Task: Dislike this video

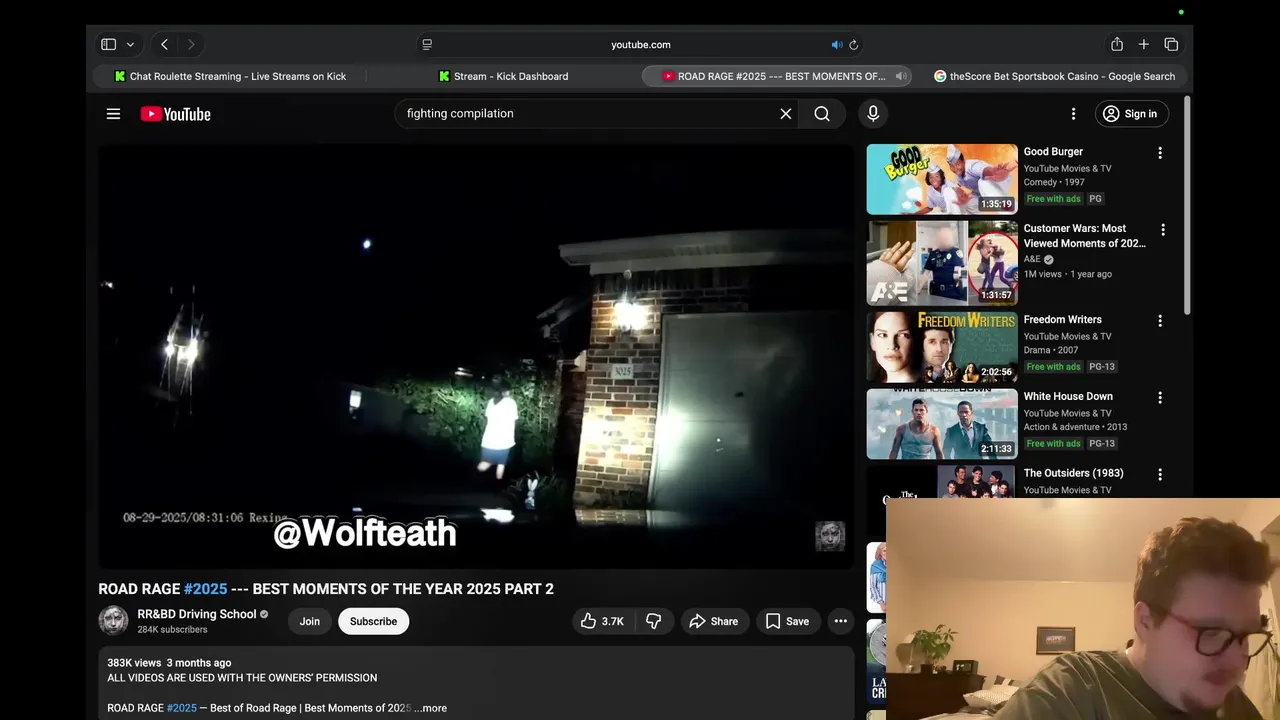Action: [x=654, y=621]
